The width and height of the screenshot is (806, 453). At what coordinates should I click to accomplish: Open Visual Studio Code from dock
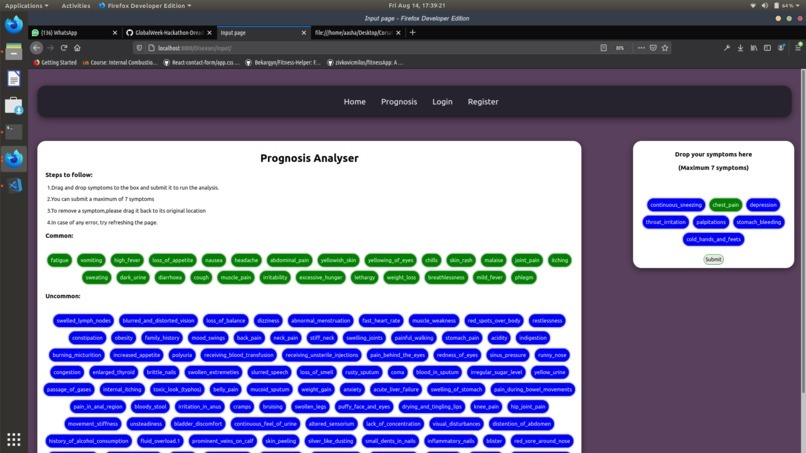(x=14, y=185)
